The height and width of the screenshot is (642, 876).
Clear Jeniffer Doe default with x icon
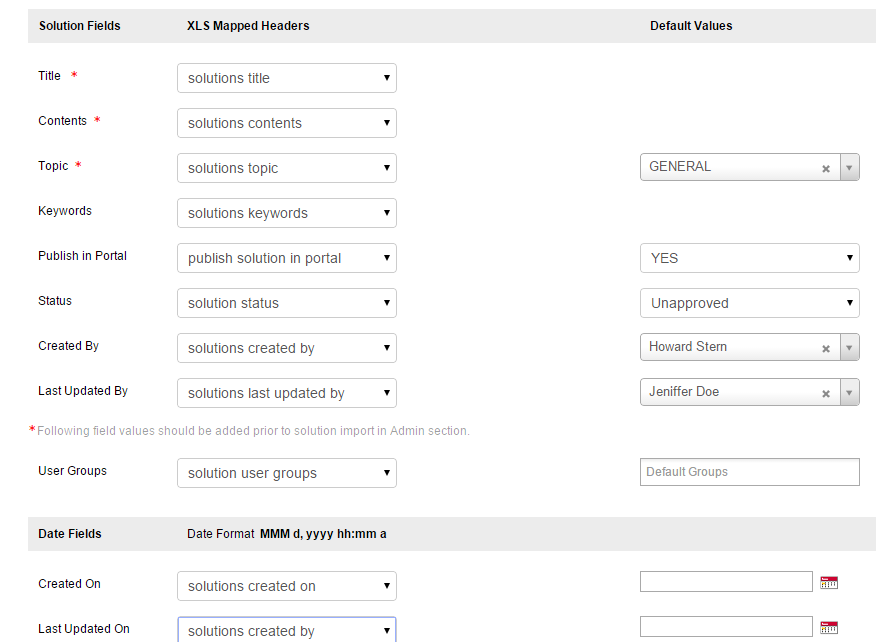[826, 394]
